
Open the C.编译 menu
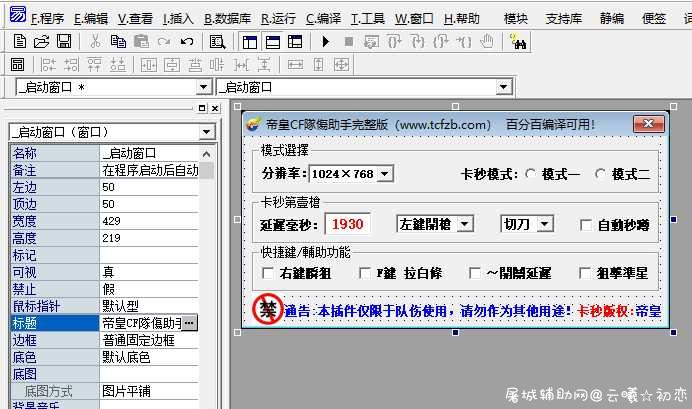click(x=323, y=19)
